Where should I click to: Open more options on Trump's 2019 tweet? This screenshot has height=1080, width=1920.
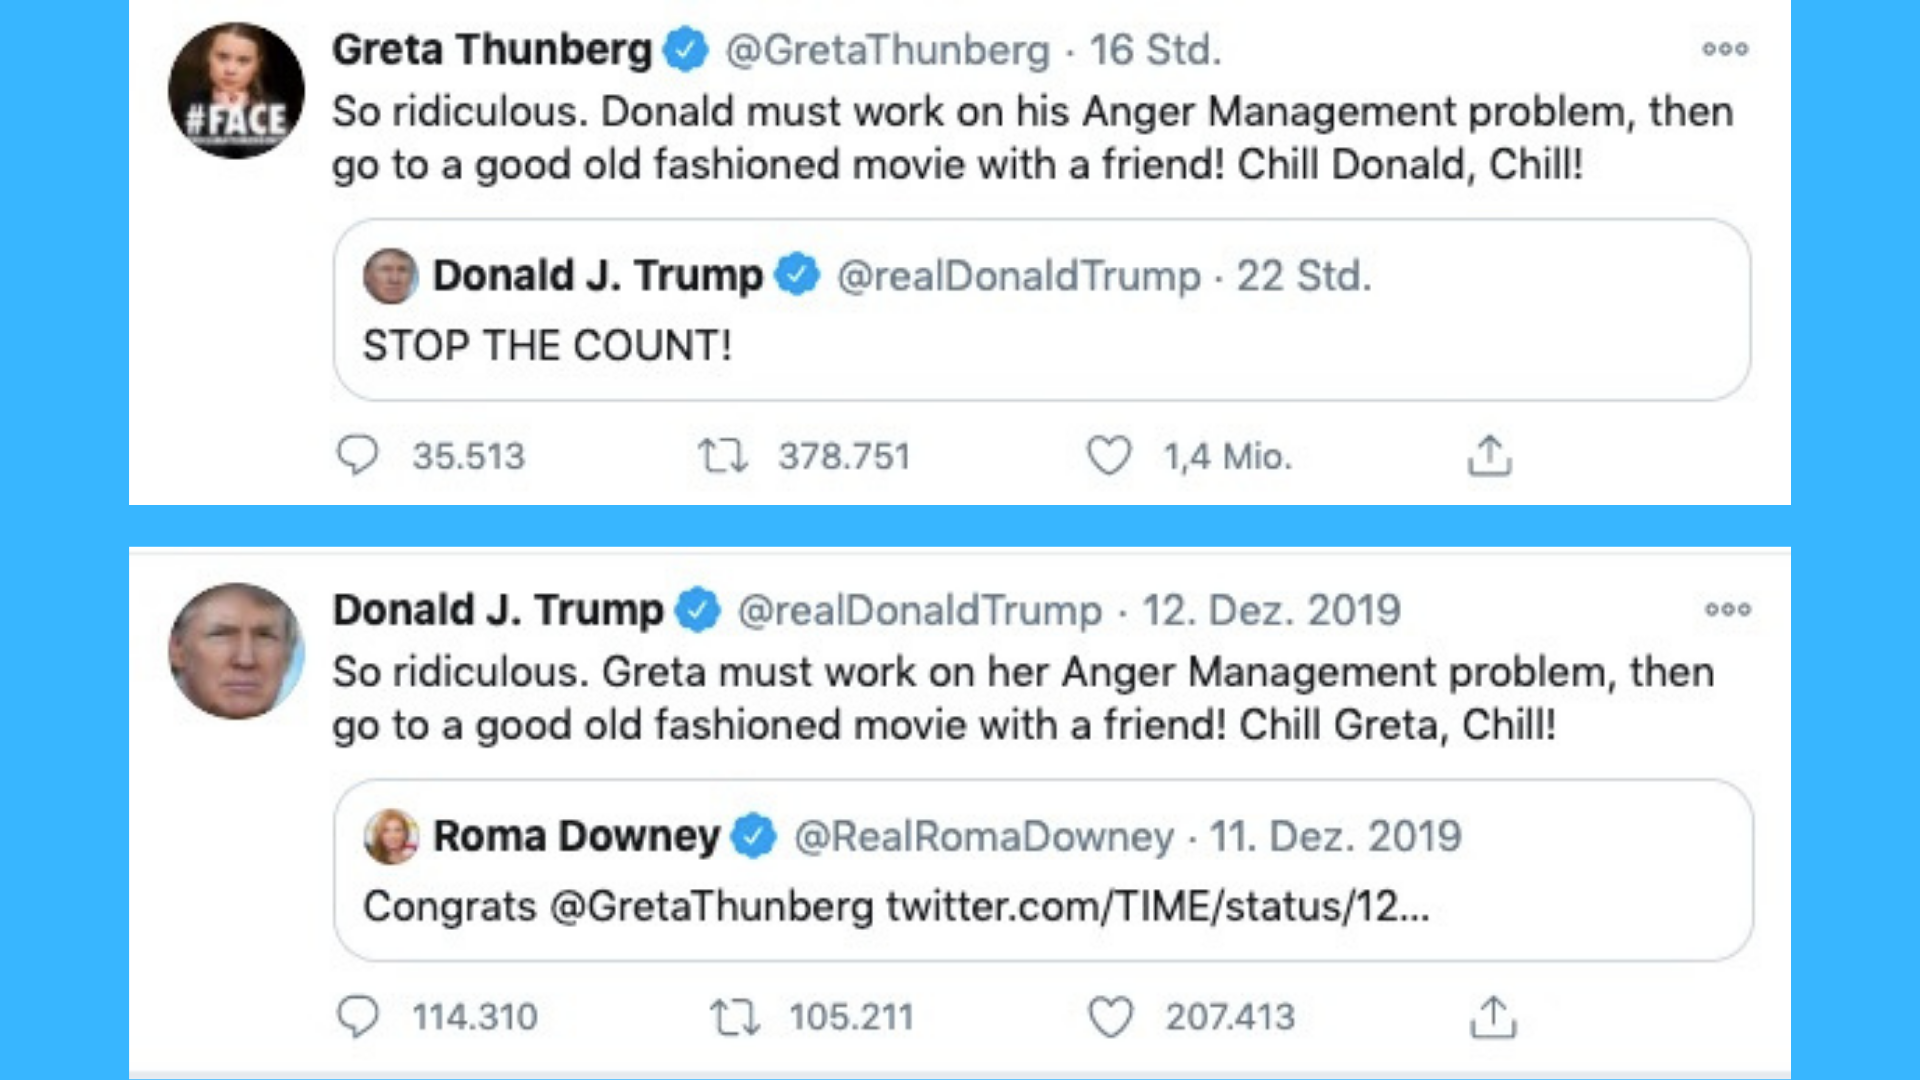click(1728, 609)
